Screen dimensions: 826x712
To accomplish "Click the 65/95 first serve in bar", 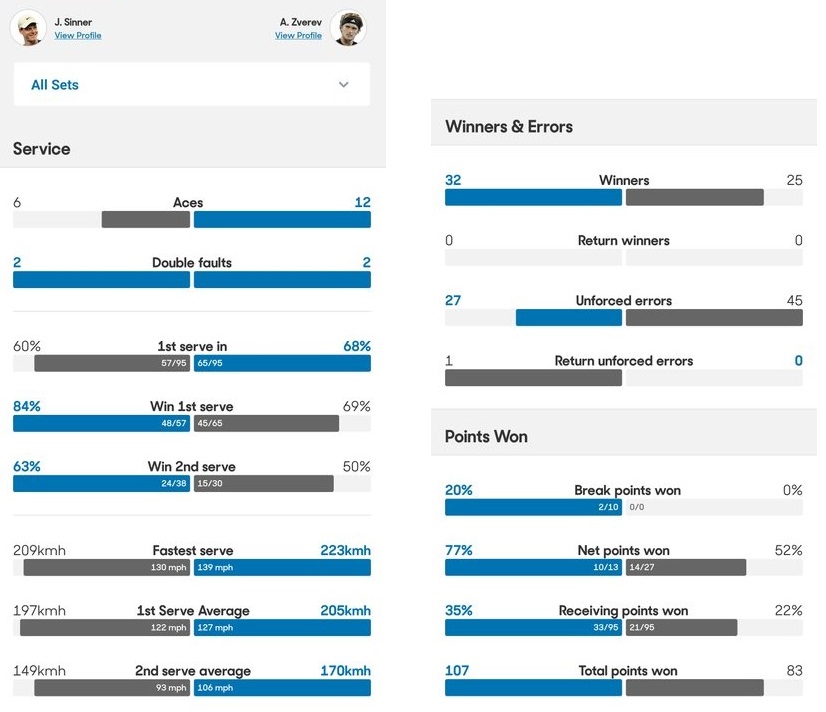I will point(282,363).
